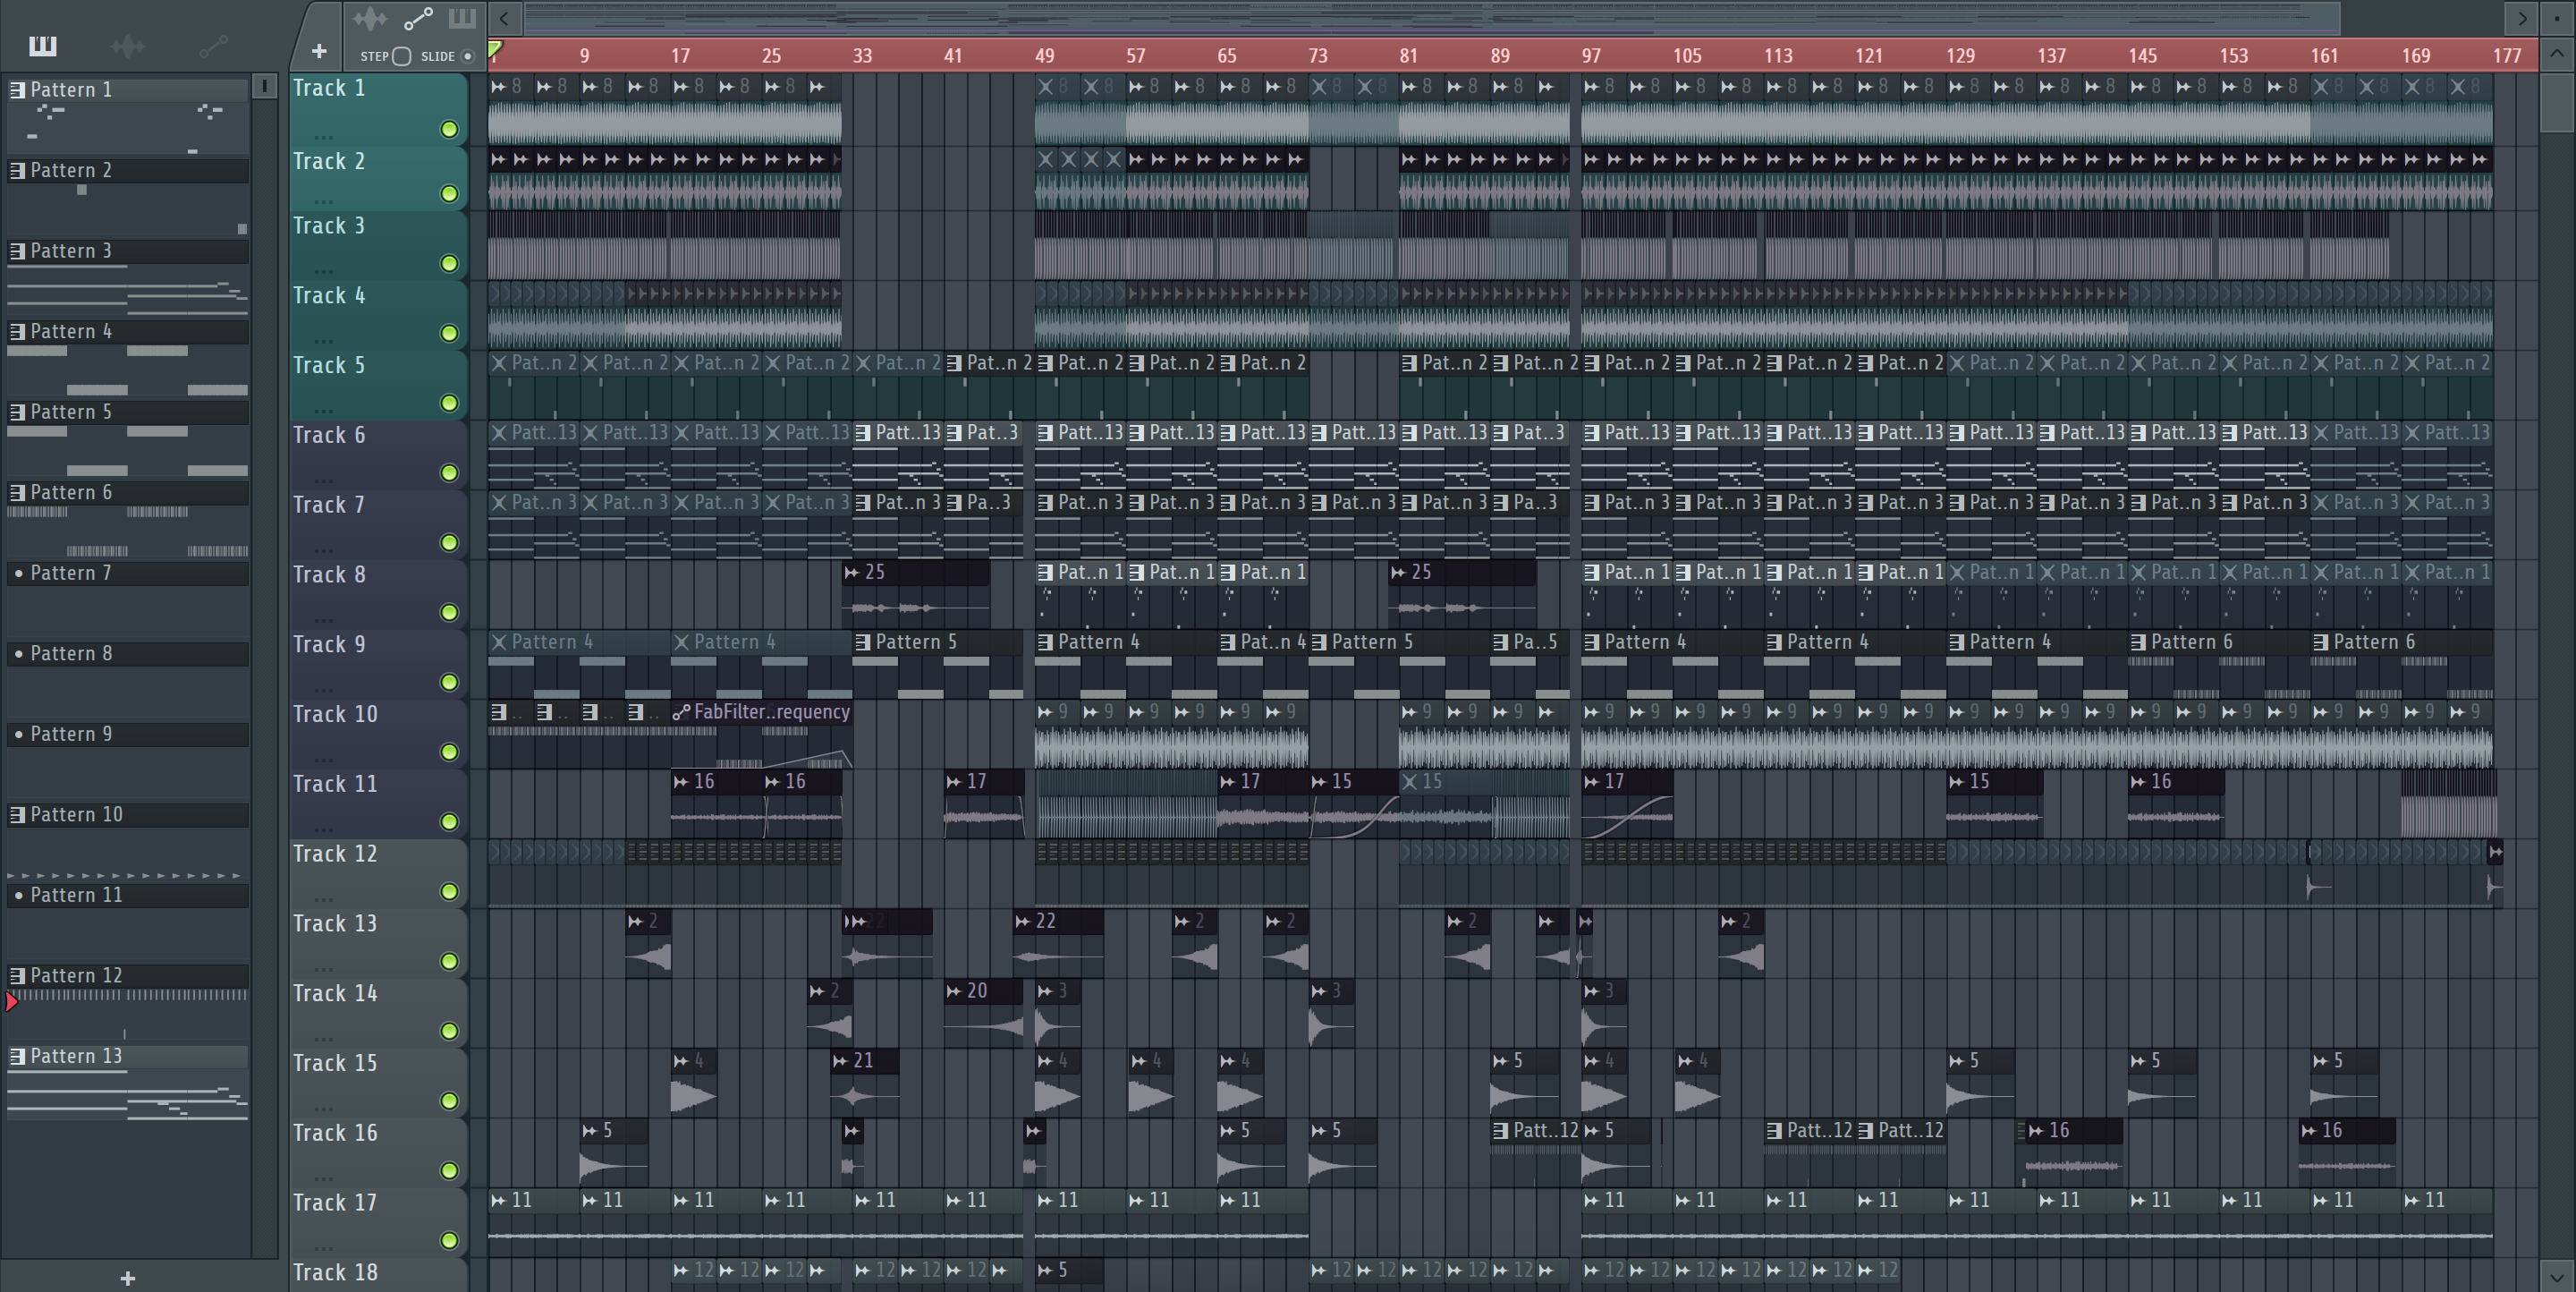The image size is (2576, 1292).
Task: Select the Track 16 header
Action: (x=378, y=1152)
